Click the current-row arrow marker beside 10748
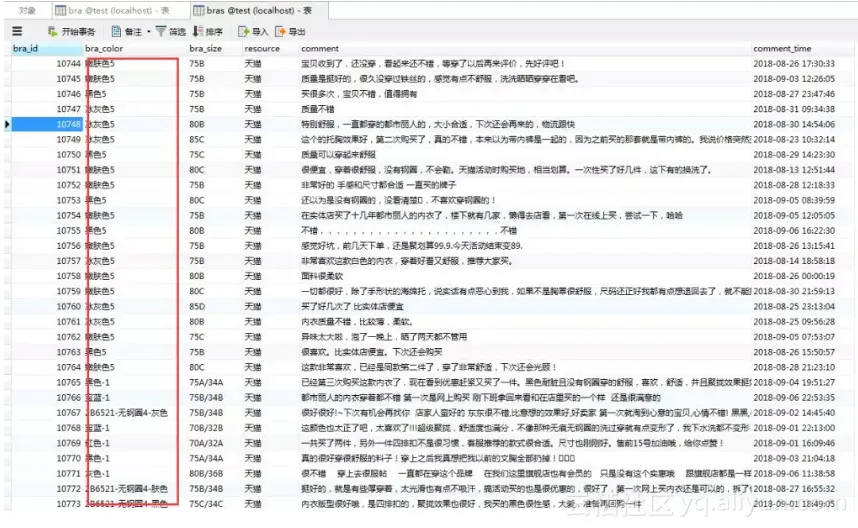Viewport: 858px width, 528px height. (7, 124)
